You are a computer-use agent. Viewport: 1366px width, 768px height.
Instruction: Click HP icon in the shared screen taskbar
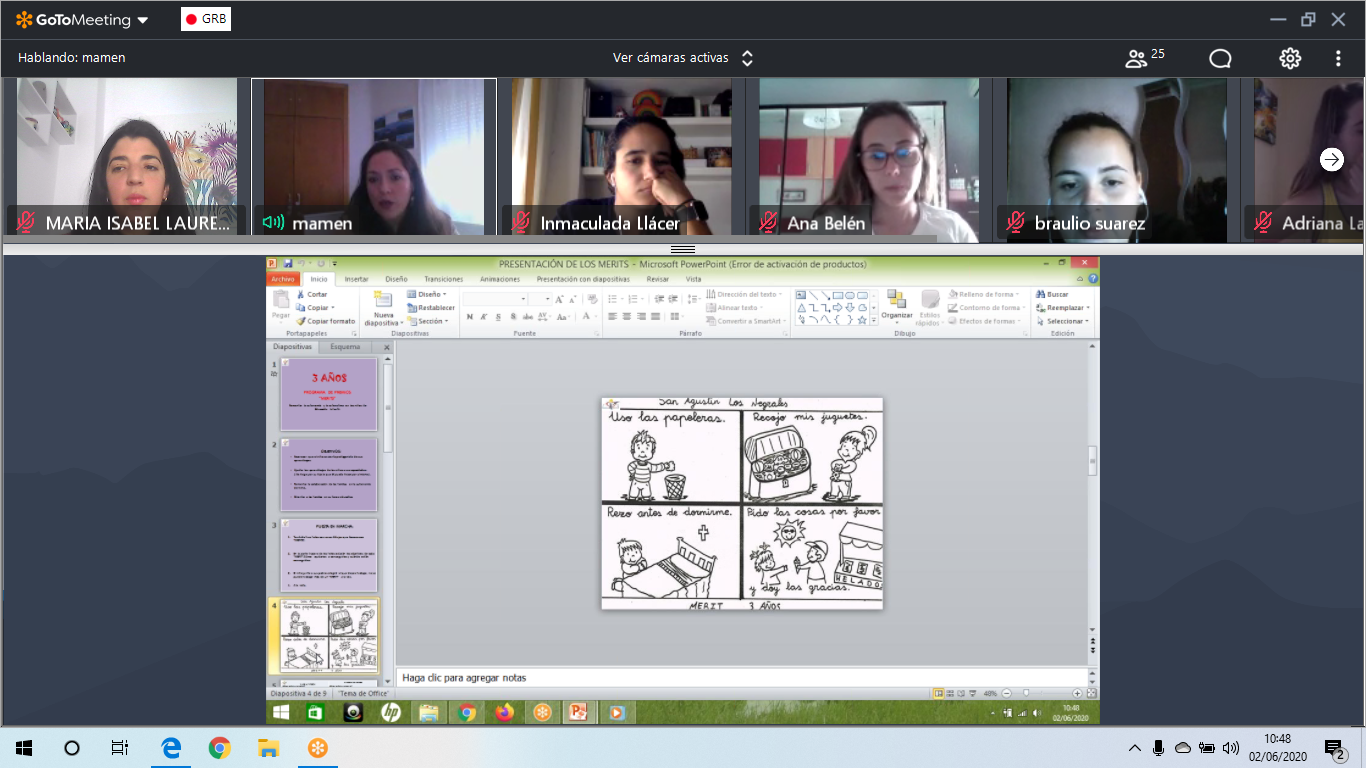(x=391, y=713)
